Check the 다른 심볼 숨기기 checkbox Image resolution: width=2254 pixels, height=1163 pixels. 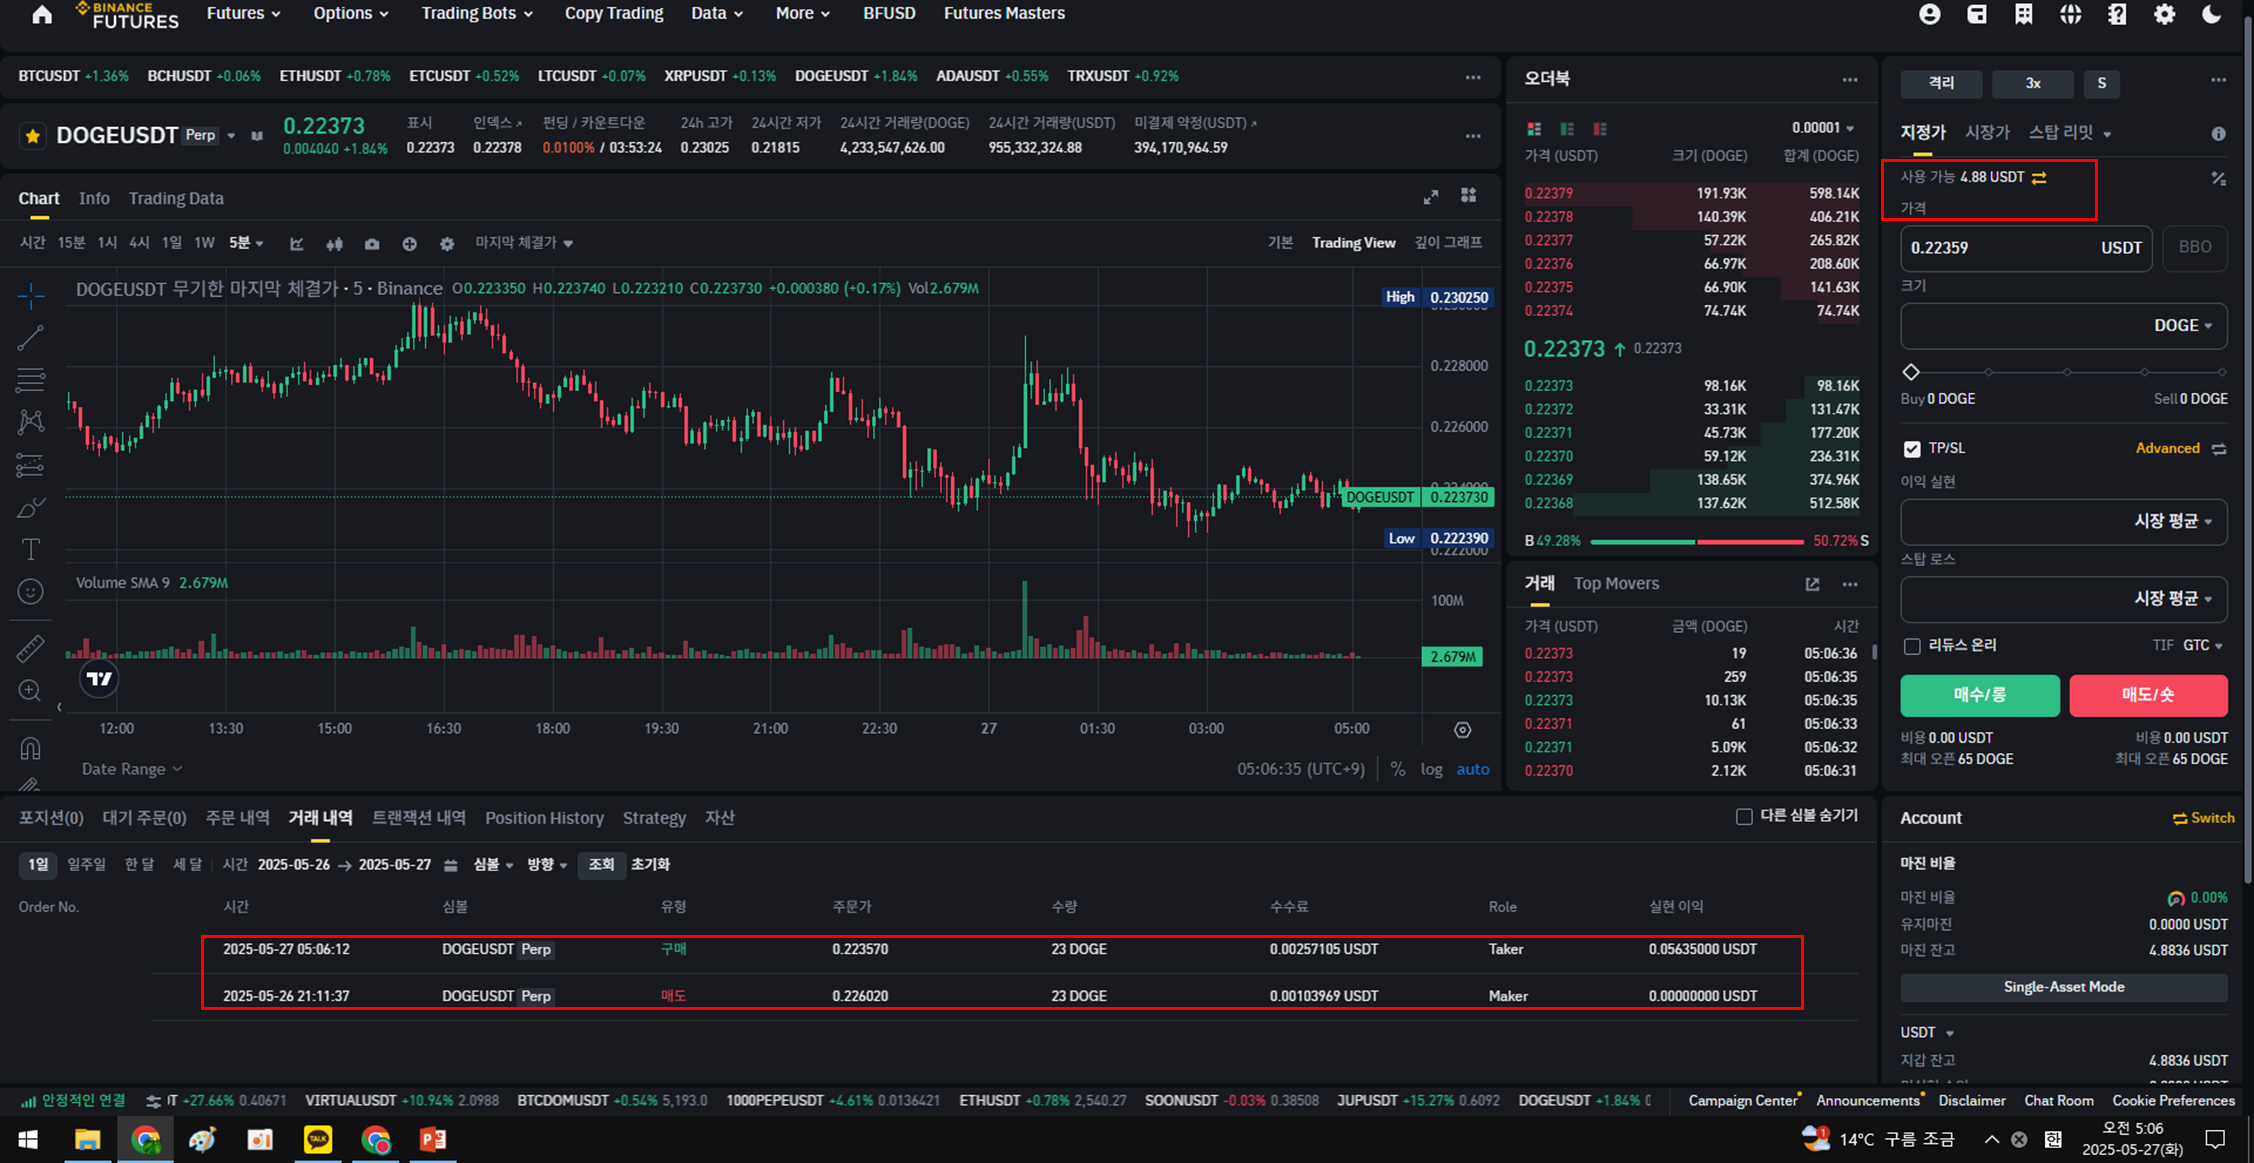click(1744, 817)
